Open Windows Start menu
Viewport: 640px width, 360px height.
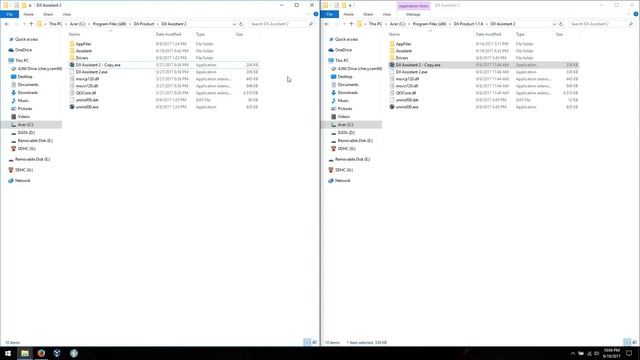pos(8,353)
